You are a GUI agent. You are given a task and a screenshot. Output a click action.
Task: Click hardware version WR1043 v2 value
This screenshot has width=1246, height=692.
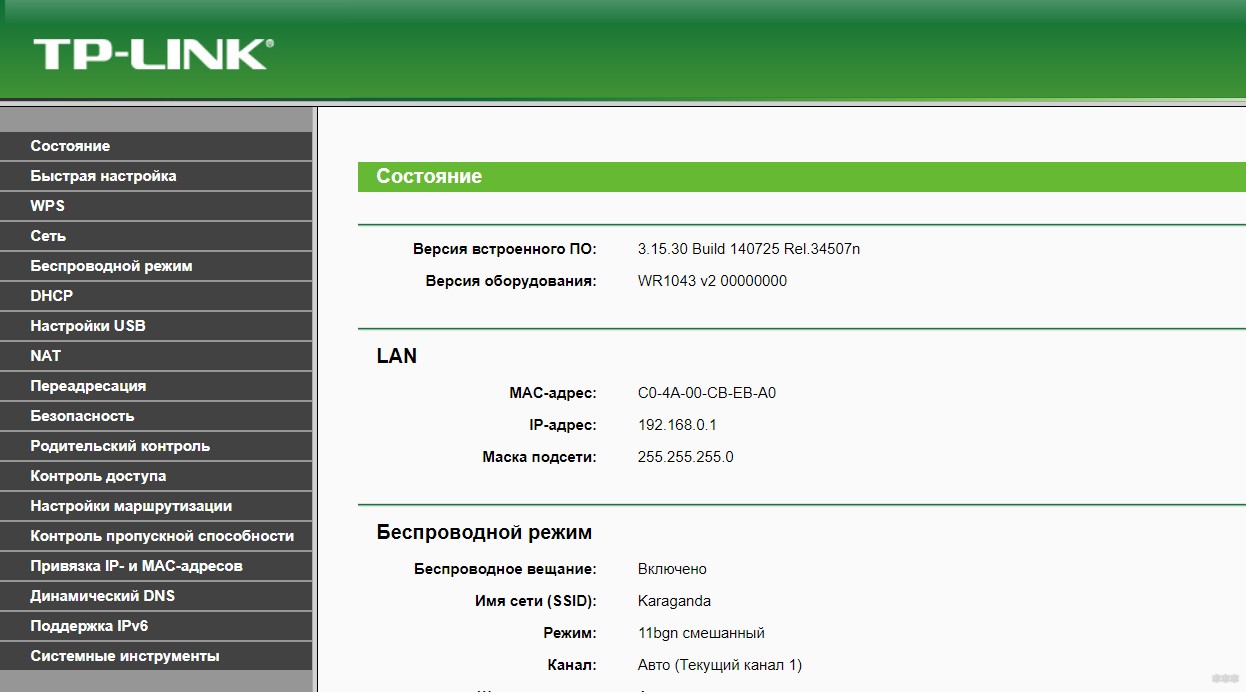click(712, 281)
